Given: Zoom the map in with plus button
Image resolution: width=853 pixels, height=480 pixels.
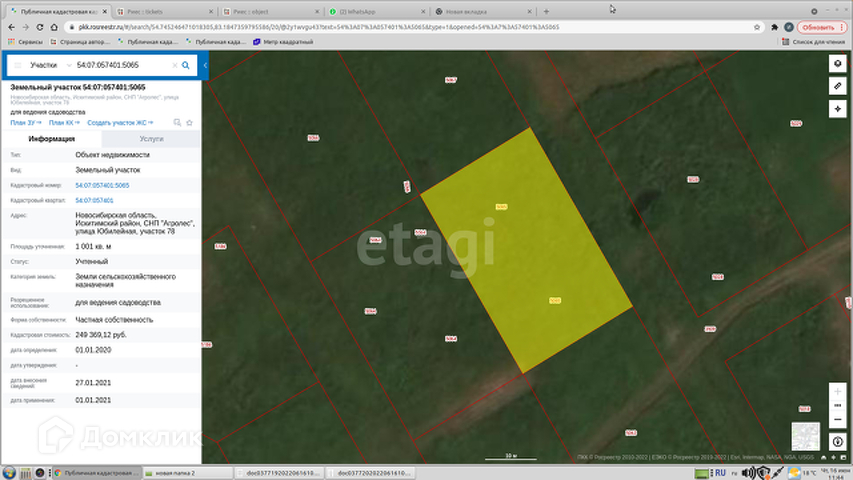Looking at the screenshot, I should (837, 392).
